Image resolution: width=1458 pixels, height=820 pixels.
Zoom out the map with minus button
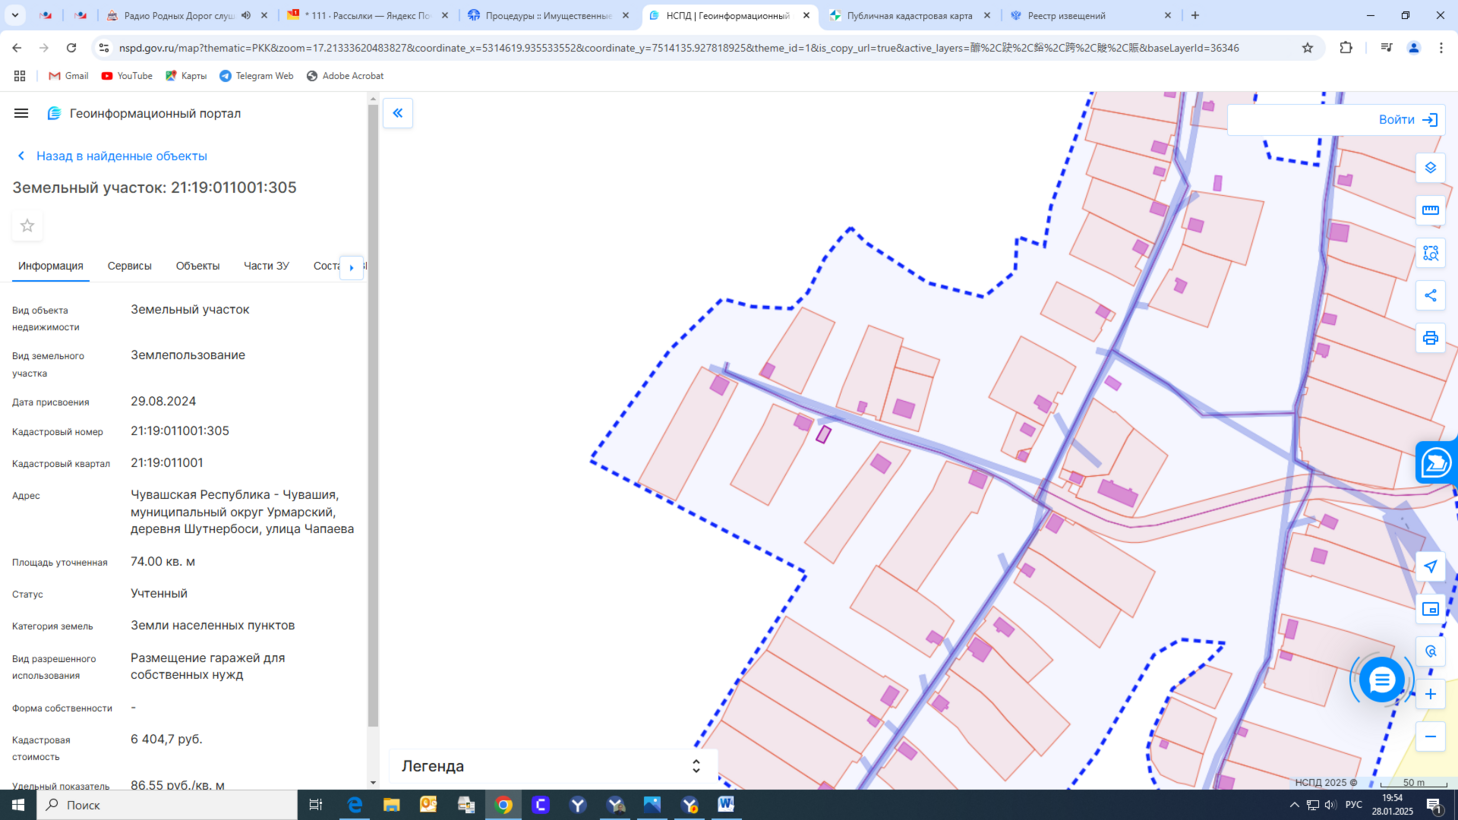(1430, 737)
